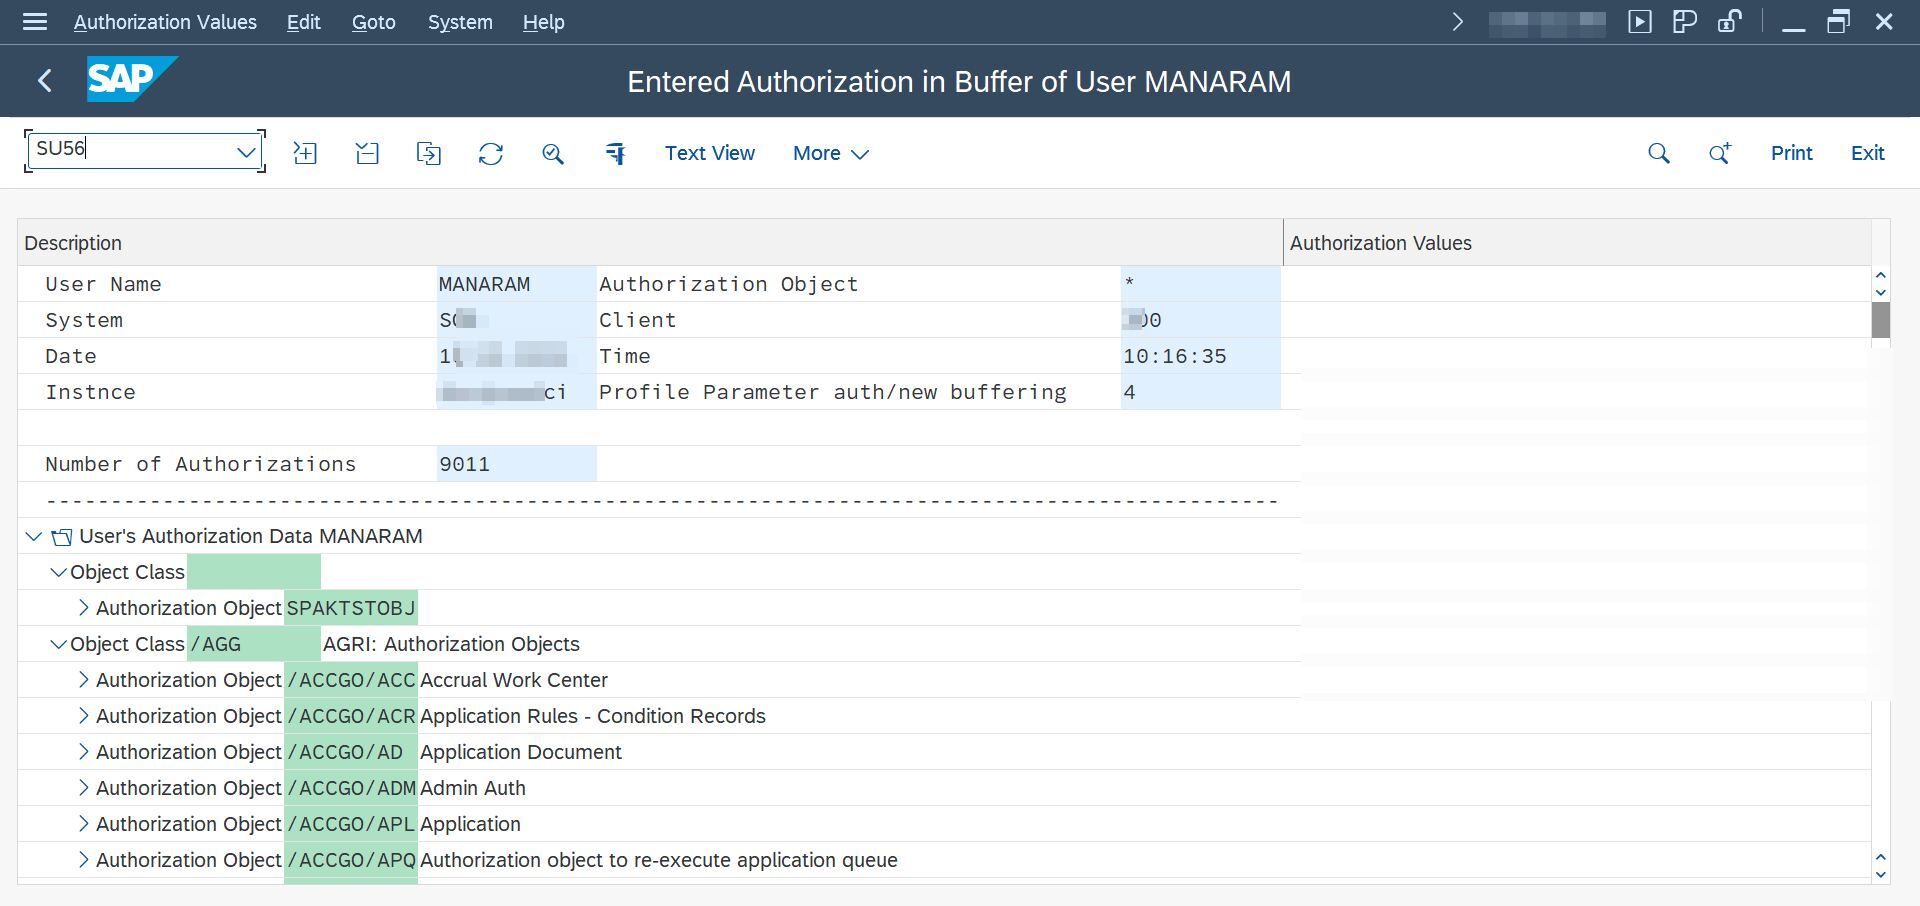Click the magnifier-with-checkmark toolbar icon
The height and width of the screenshot is (906, 1920).
point(553,153)
